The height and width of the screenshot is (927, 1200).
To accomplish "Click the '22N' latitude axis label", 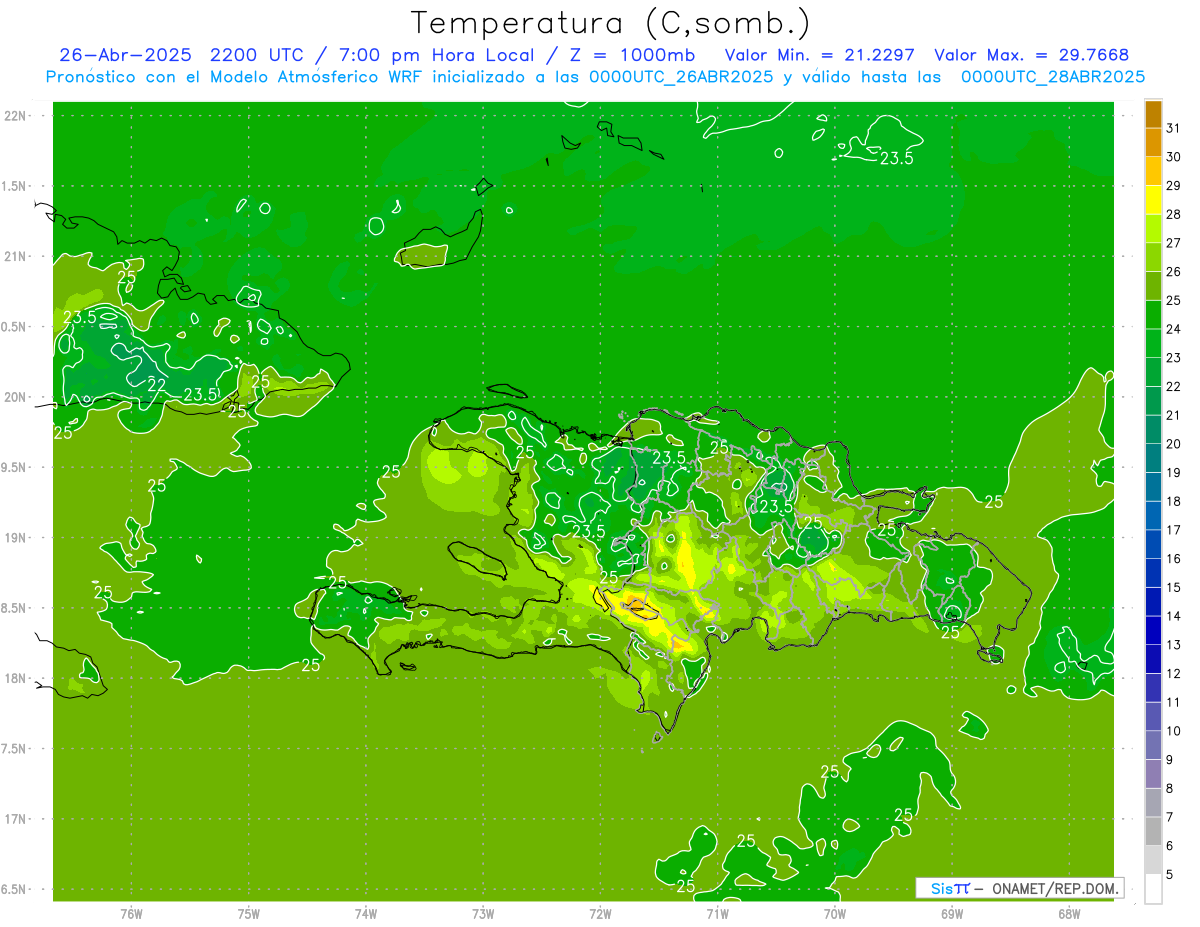I will pos(16,116).
